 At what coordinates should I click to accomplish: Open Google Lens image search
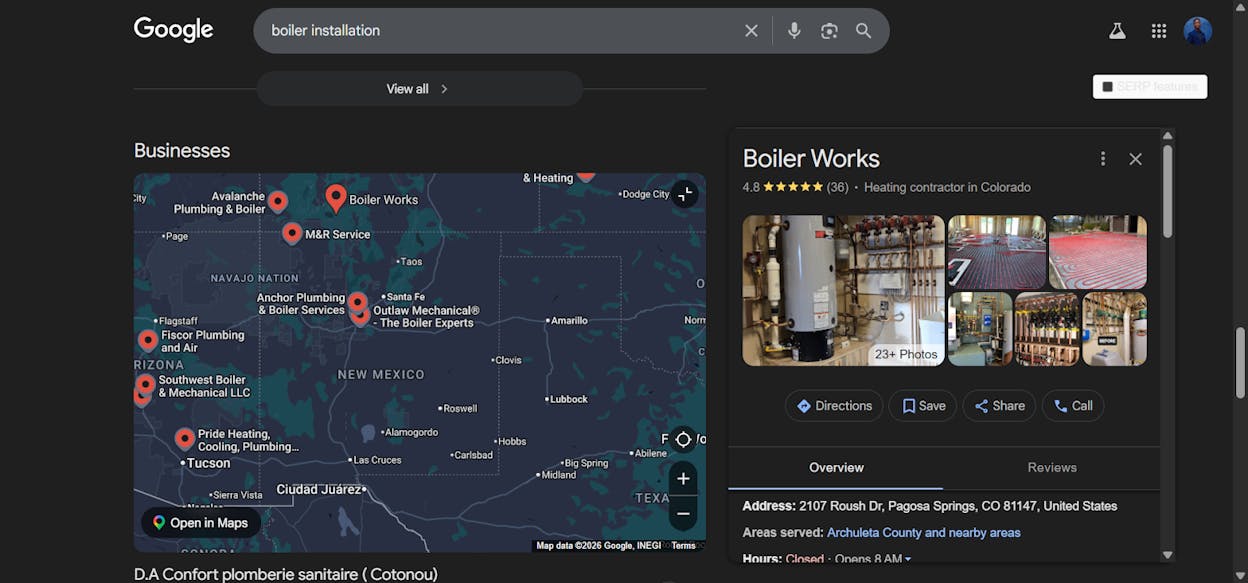point(829,31)
